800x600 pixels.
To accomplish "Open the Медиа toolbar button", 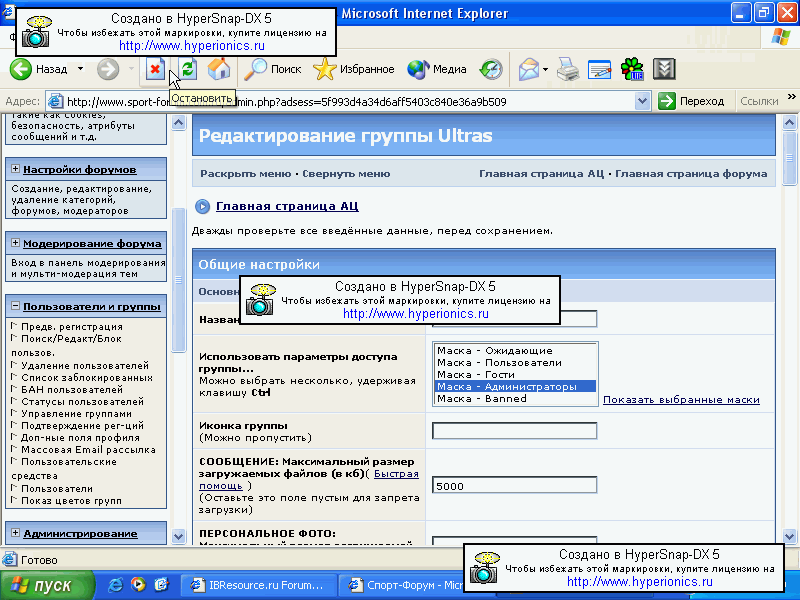I will coord(437,69).
